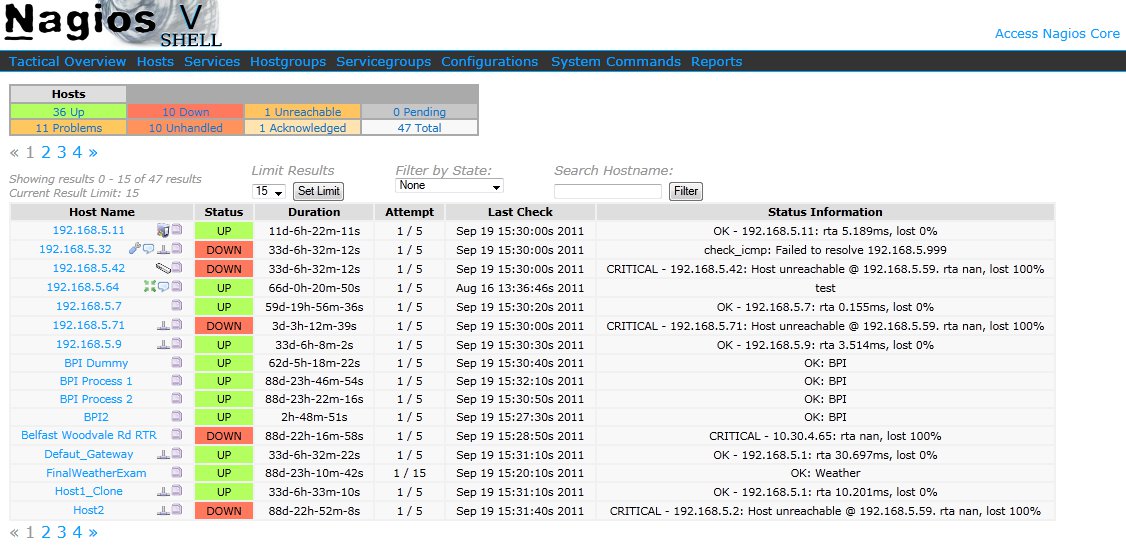This screenshot has height=548, width=1126.
Task: Click the stand-shaped icon in the Host2 row
Action: point(163,511)
